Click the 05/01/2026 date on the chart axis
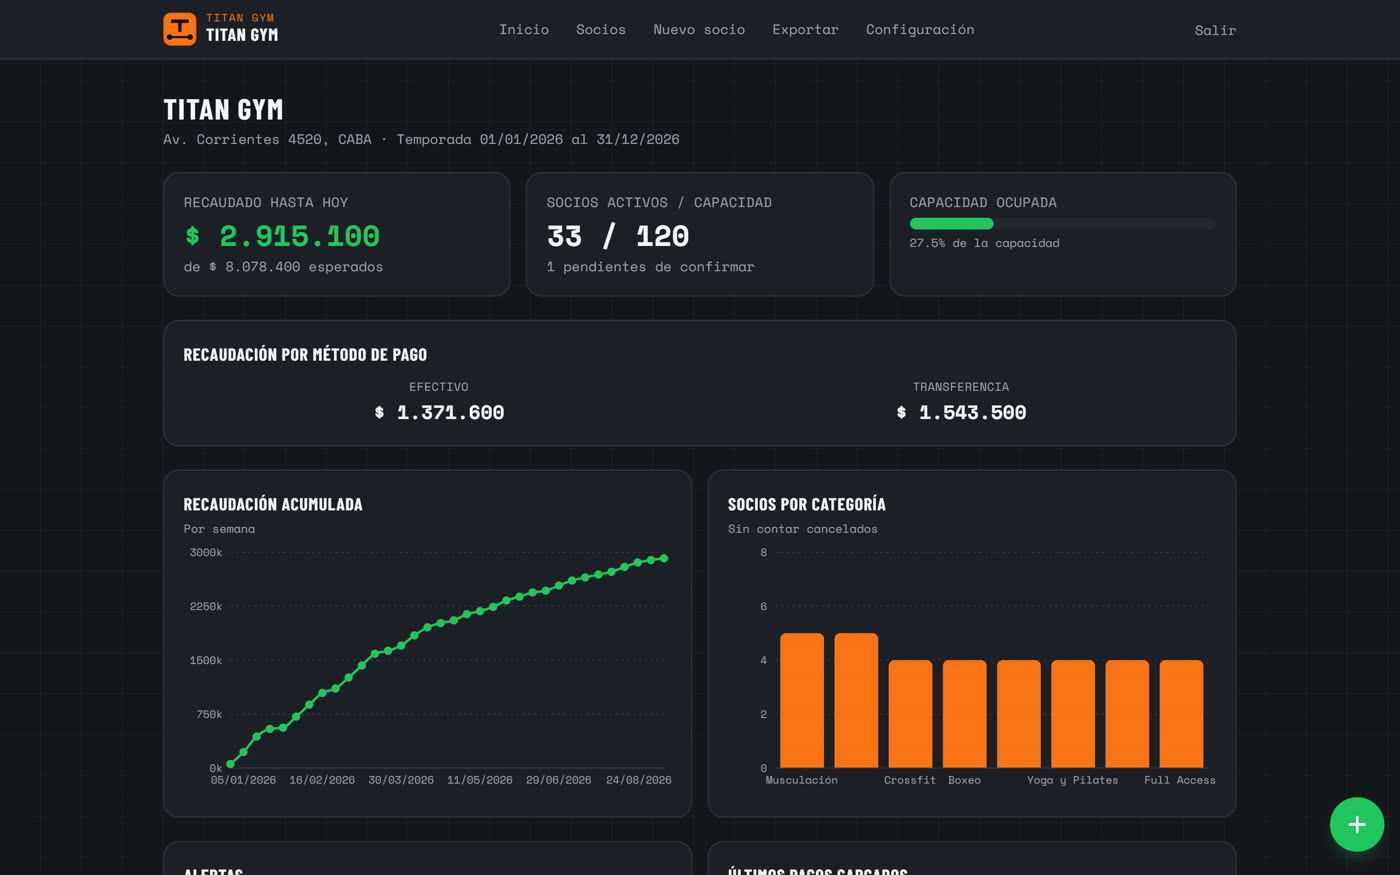Viewport: 1400px width, 875px height. coord(243,780)
